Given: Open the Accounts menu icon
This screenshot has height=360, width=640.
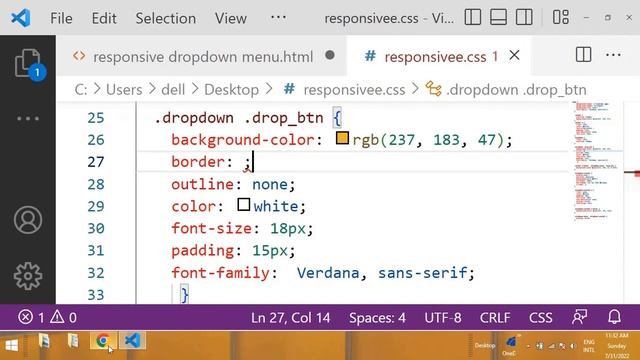Looking at the screenshot, I should 28,220.
